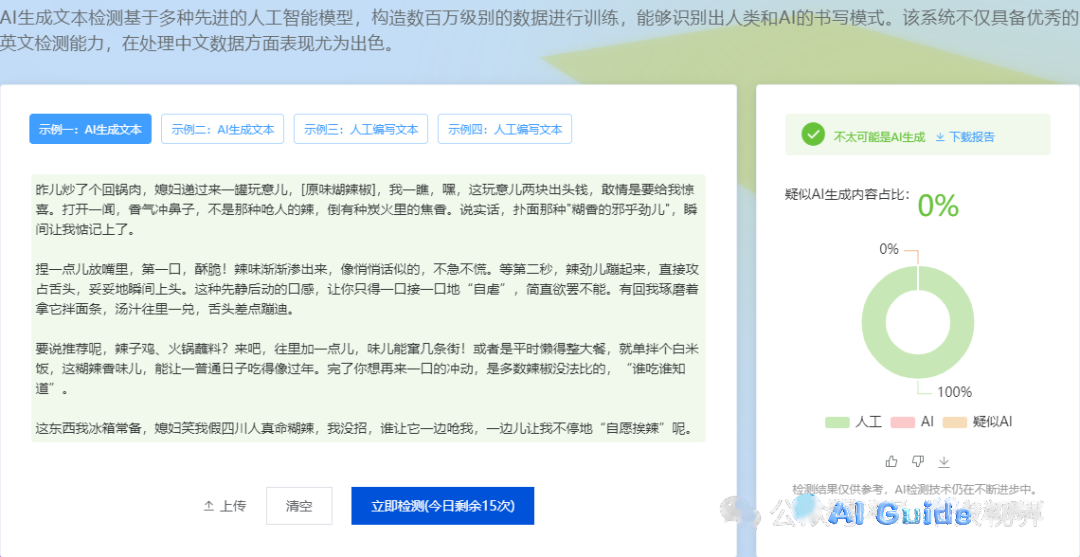Click the upload arrow icon

208,506
